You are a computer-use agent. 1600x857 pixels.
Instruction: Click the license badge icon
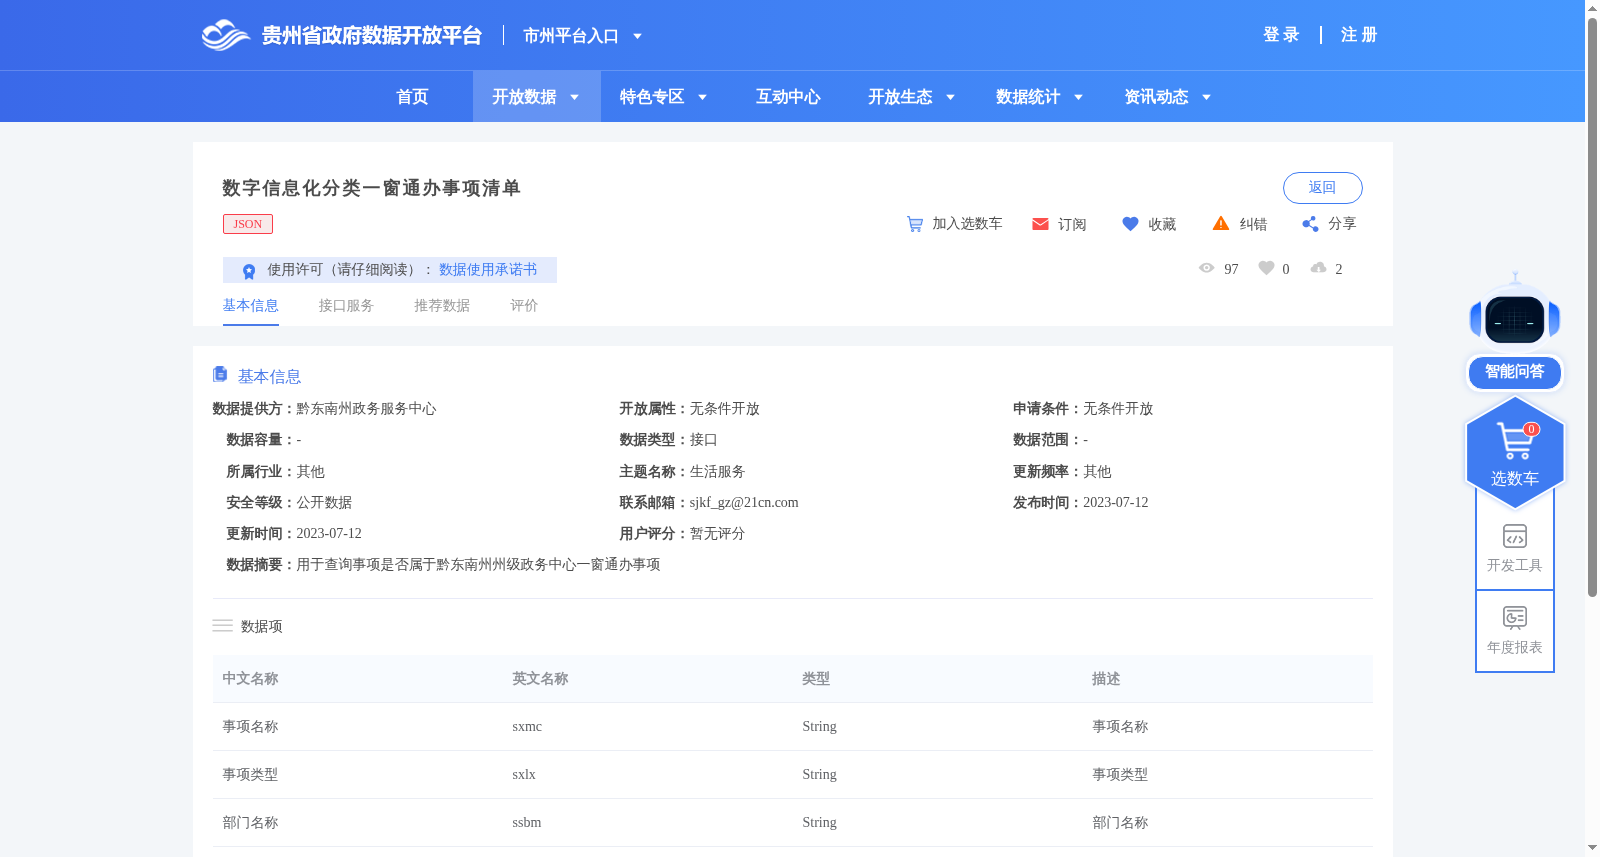tap(249, 271)
